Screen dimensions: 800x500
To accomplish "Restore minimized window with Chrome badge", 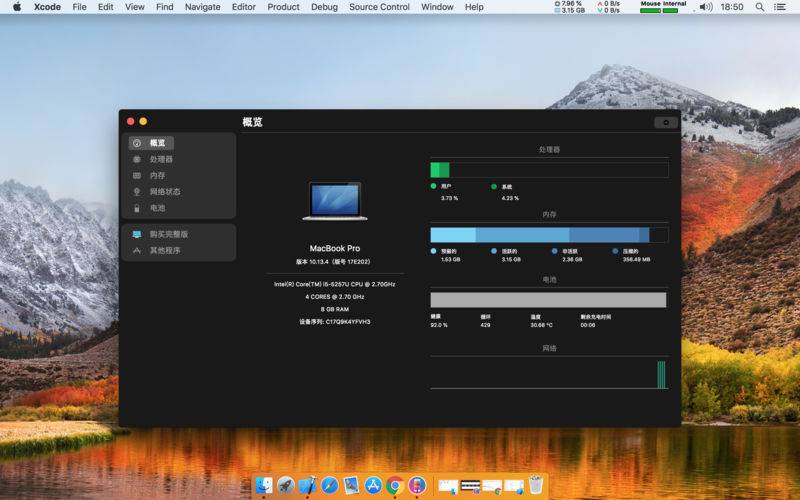I will [492, 486].
